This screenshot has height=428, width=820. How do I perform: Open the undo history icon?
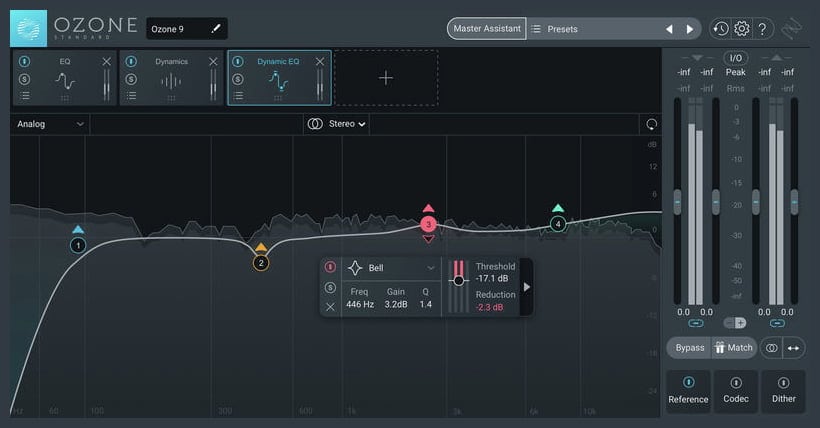[721, 29]
